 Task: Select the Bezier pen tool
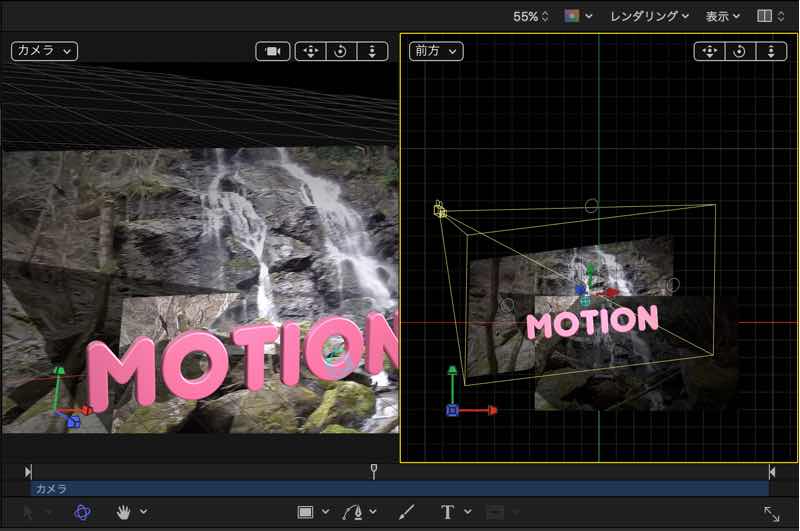354,512
